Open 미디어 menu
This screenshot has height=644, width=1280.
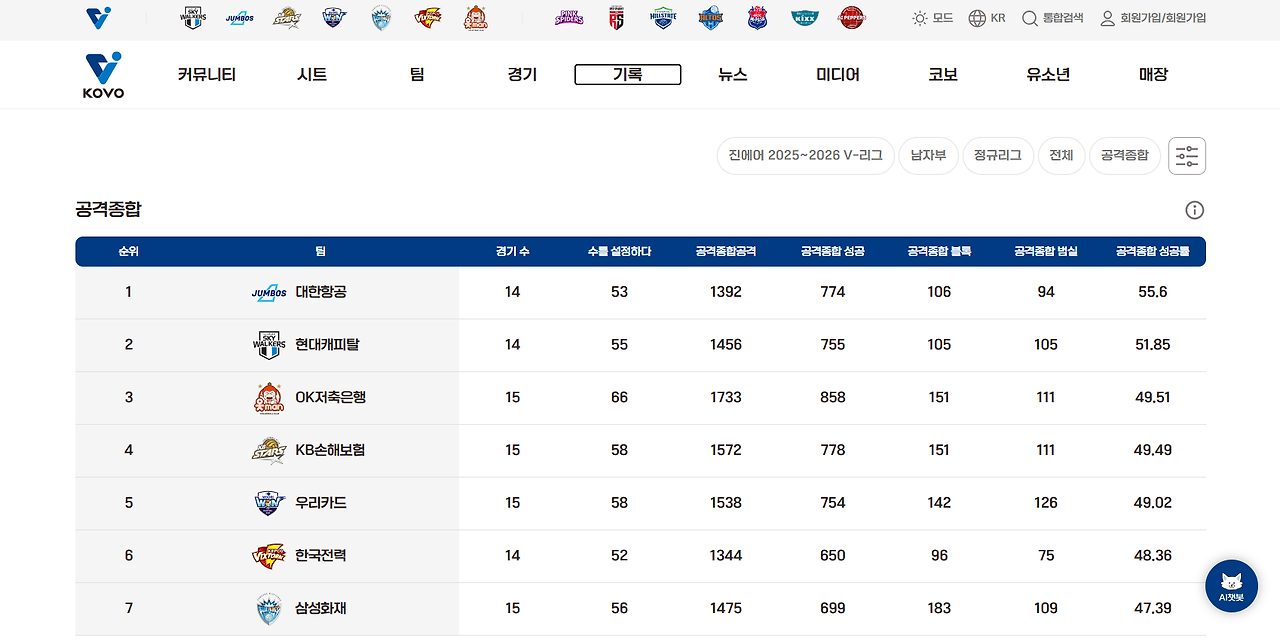(838, 75)
